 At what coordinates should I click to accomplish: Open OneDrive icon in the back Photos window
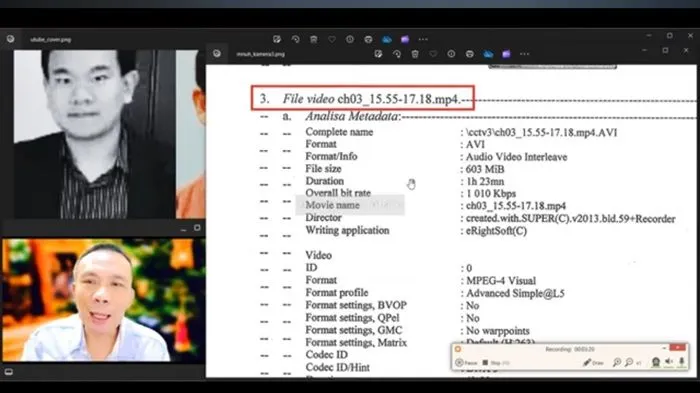(x=387, y=39)
